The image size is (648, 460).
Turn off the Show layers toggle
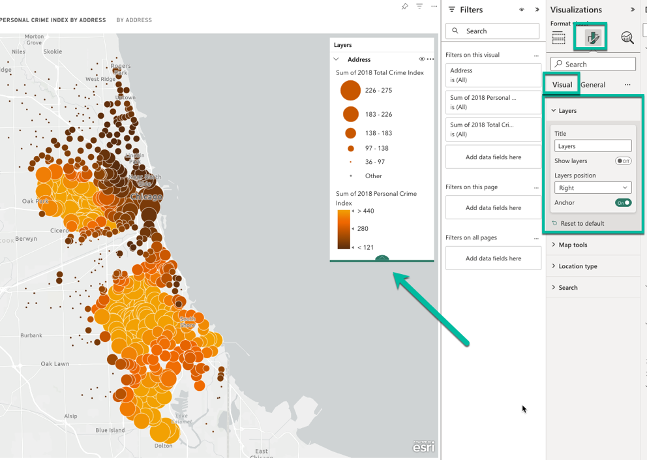(623, 160)
